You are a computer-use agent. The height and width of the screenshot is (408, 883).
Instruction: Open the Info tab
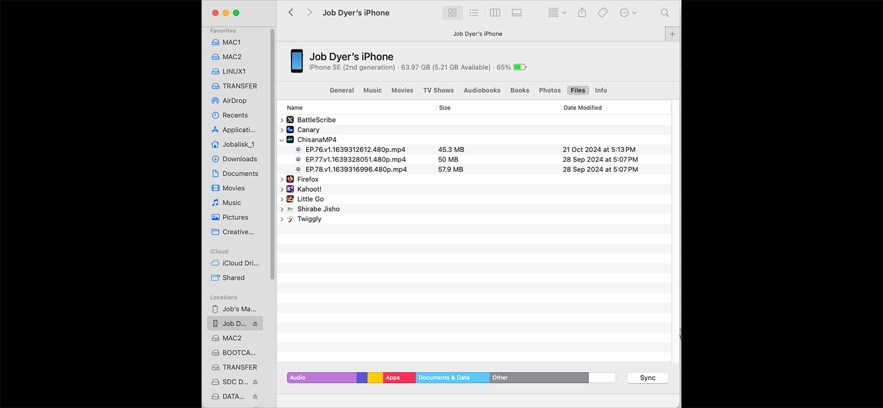click(x=601, y=90)
